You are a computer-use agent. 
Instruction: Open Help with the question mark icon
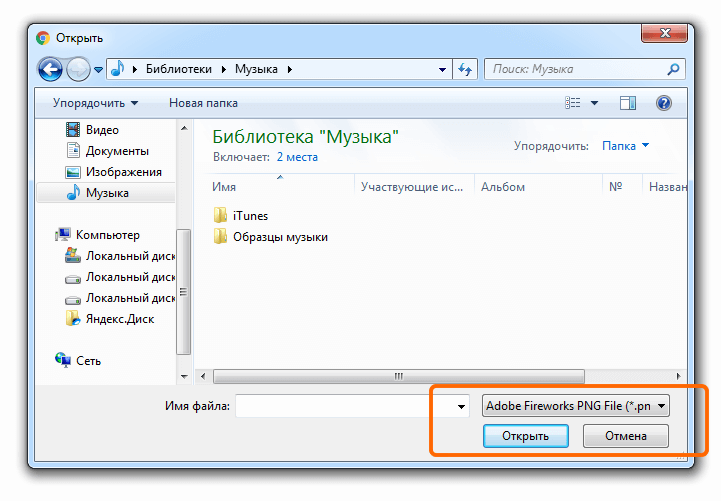(664, 103)
